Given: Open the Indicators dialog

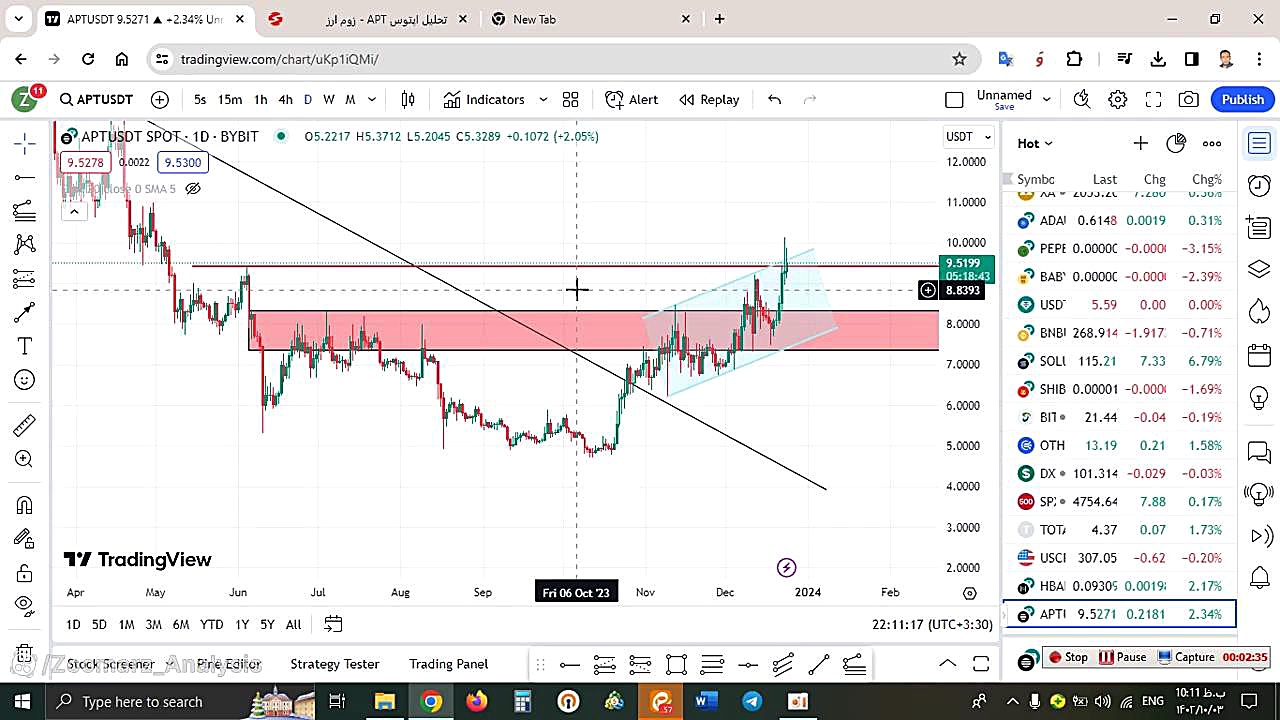Looking at the screenshot, I should click(484, 99).
